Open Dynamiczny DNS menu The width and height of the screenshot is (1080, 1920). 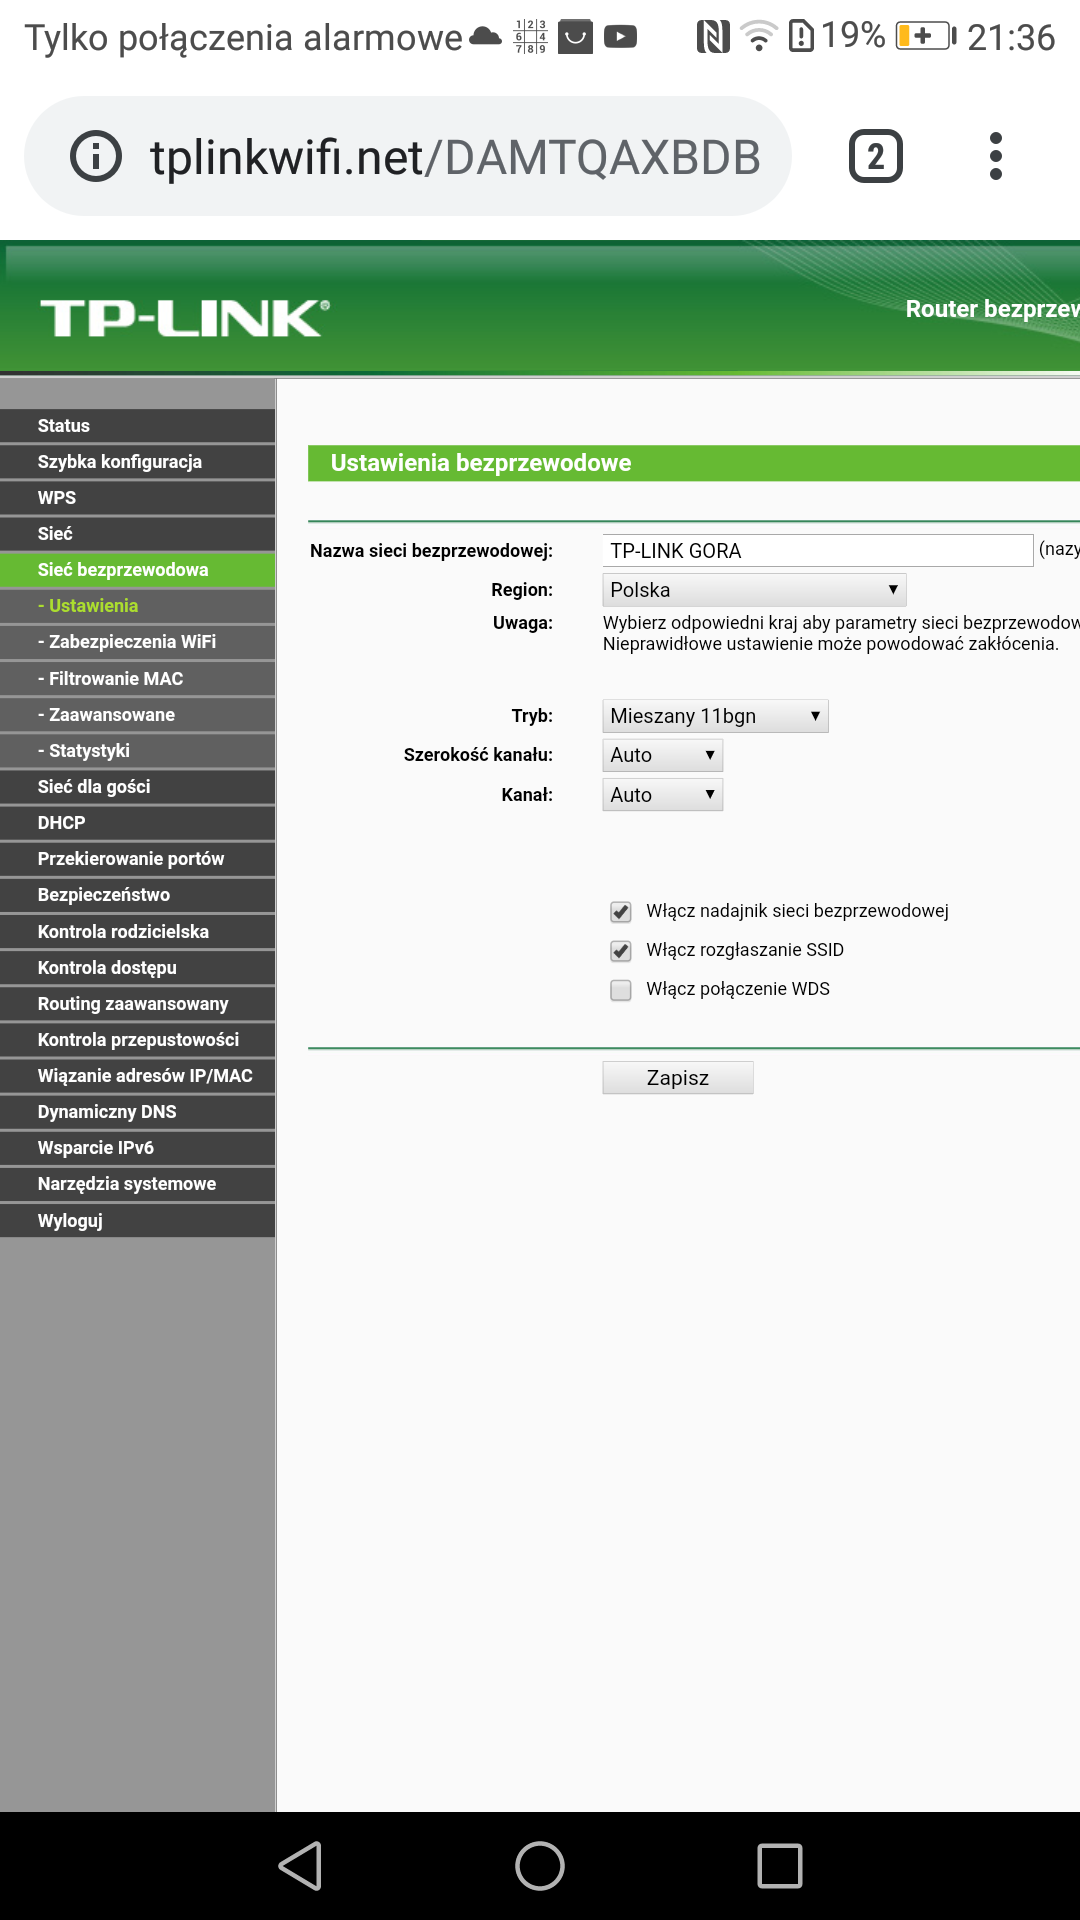(x=137, y=1112)
